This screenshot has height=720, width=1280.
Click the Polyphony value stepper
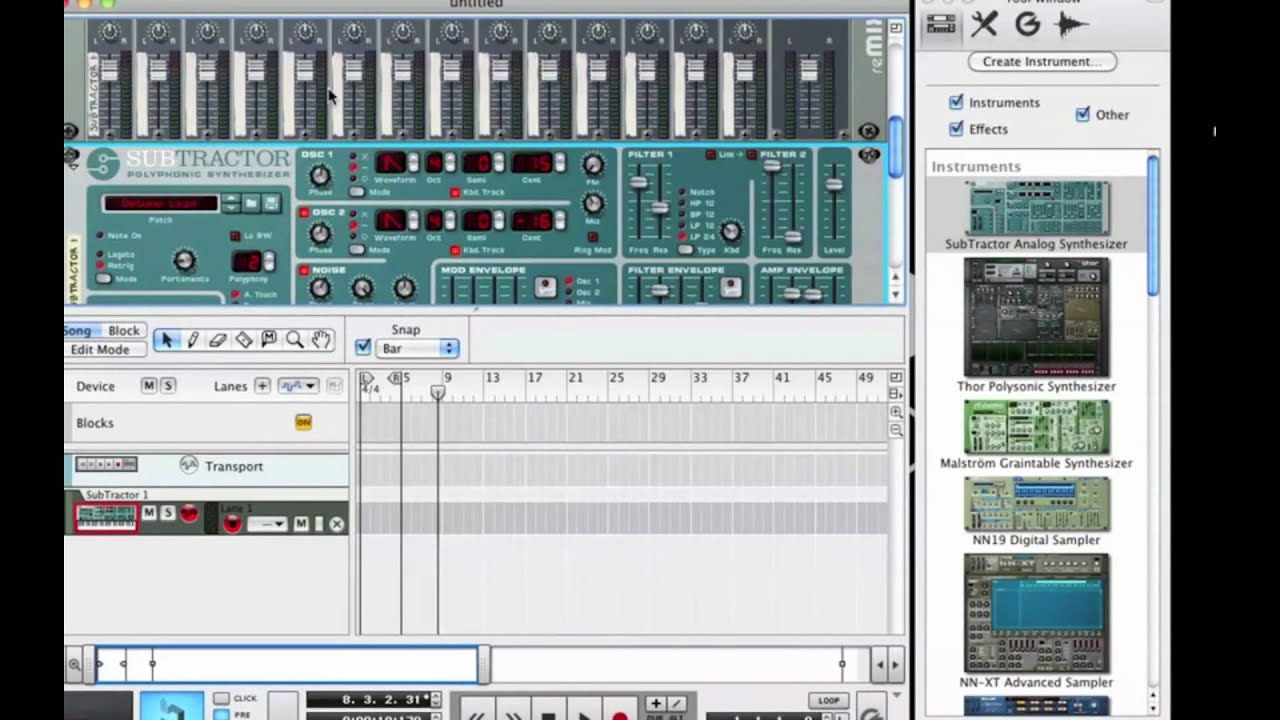[x=268, y=262]
